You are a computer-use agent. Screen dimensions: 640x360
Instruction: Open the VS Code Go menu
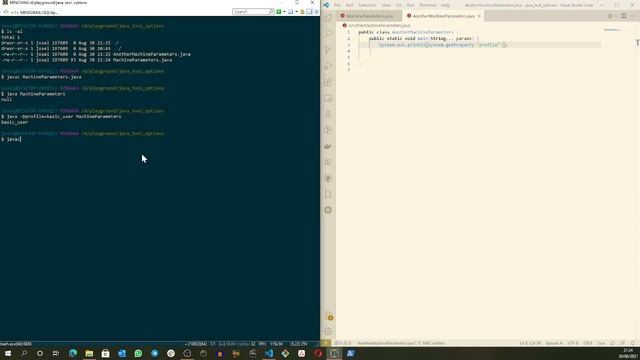pyautogui.click(x=399, y=5)
